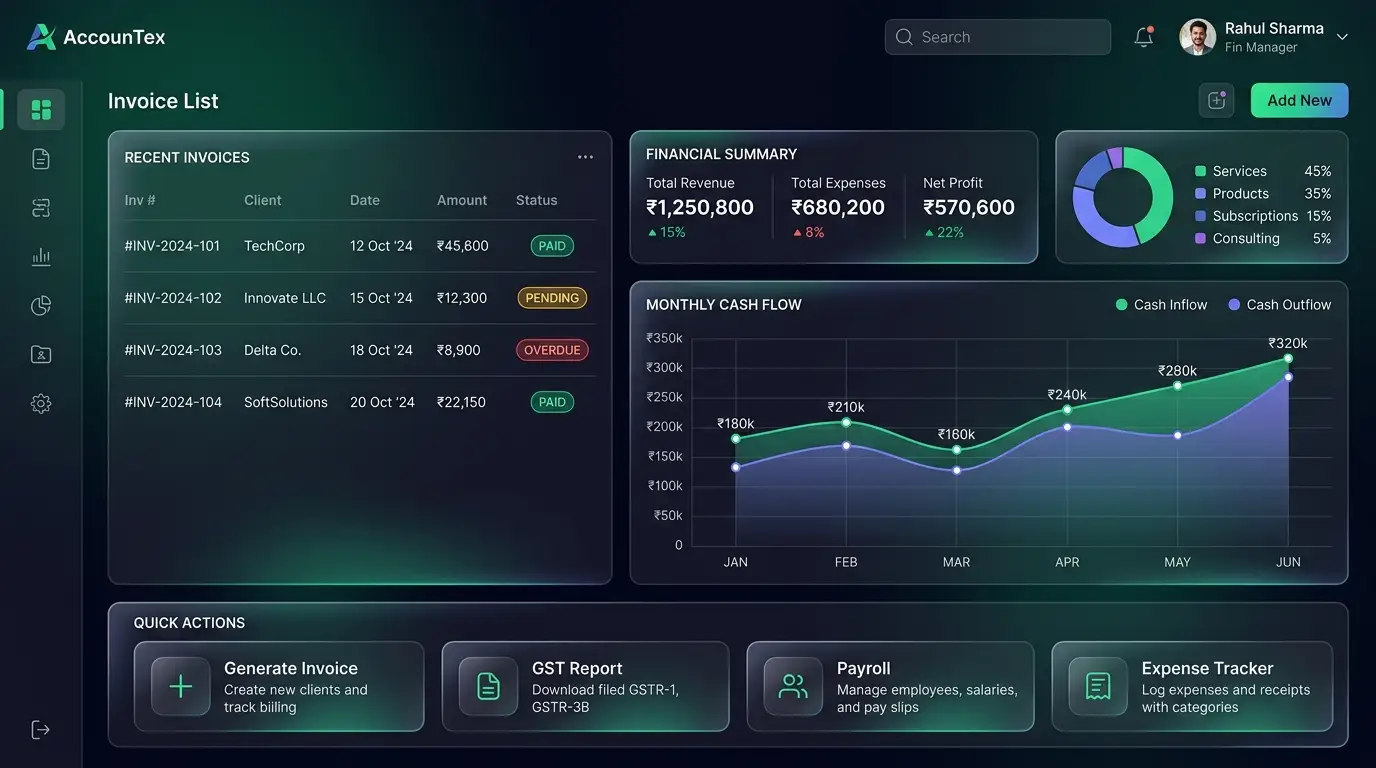Open the notifications bell
The image size is (1376, 768).
pyautogui.click(x=1144, y=37)
